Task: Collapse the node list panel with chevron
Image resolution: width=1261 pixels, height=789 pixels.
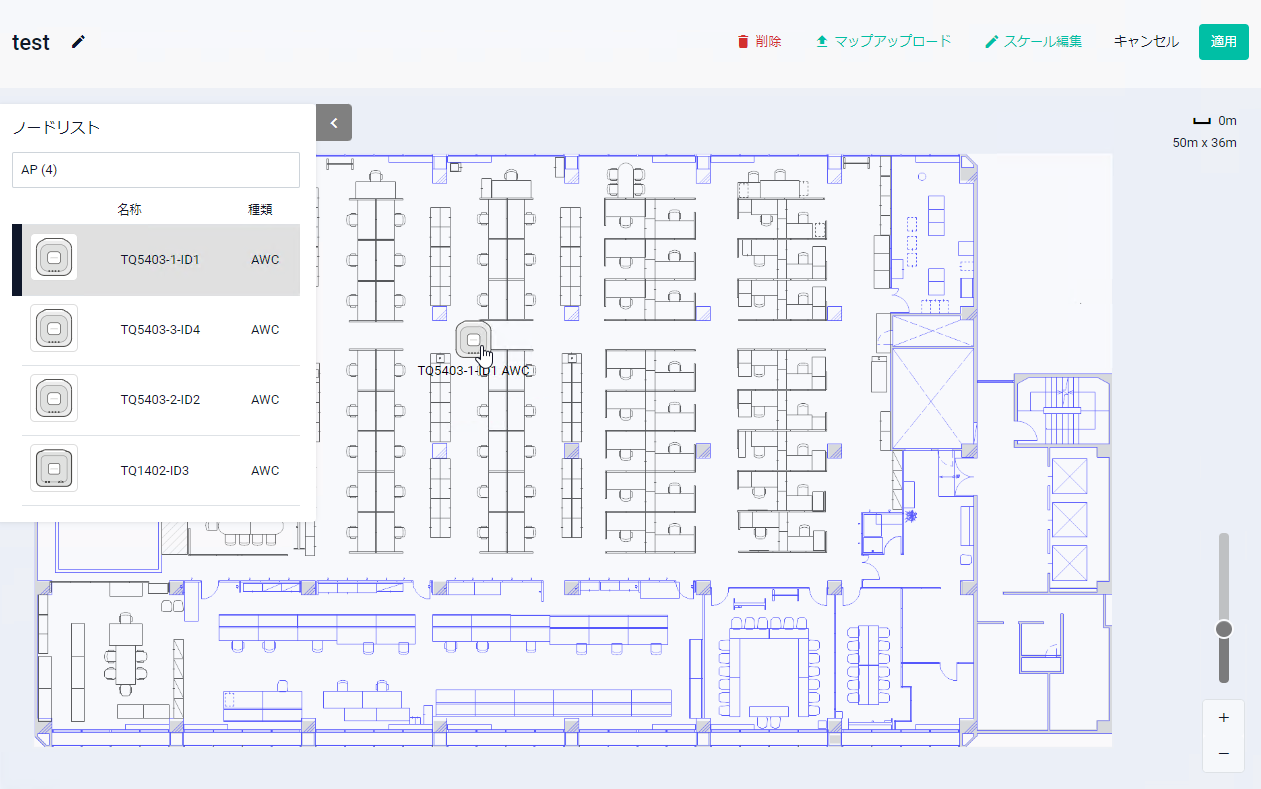Action: click(334, 123)
